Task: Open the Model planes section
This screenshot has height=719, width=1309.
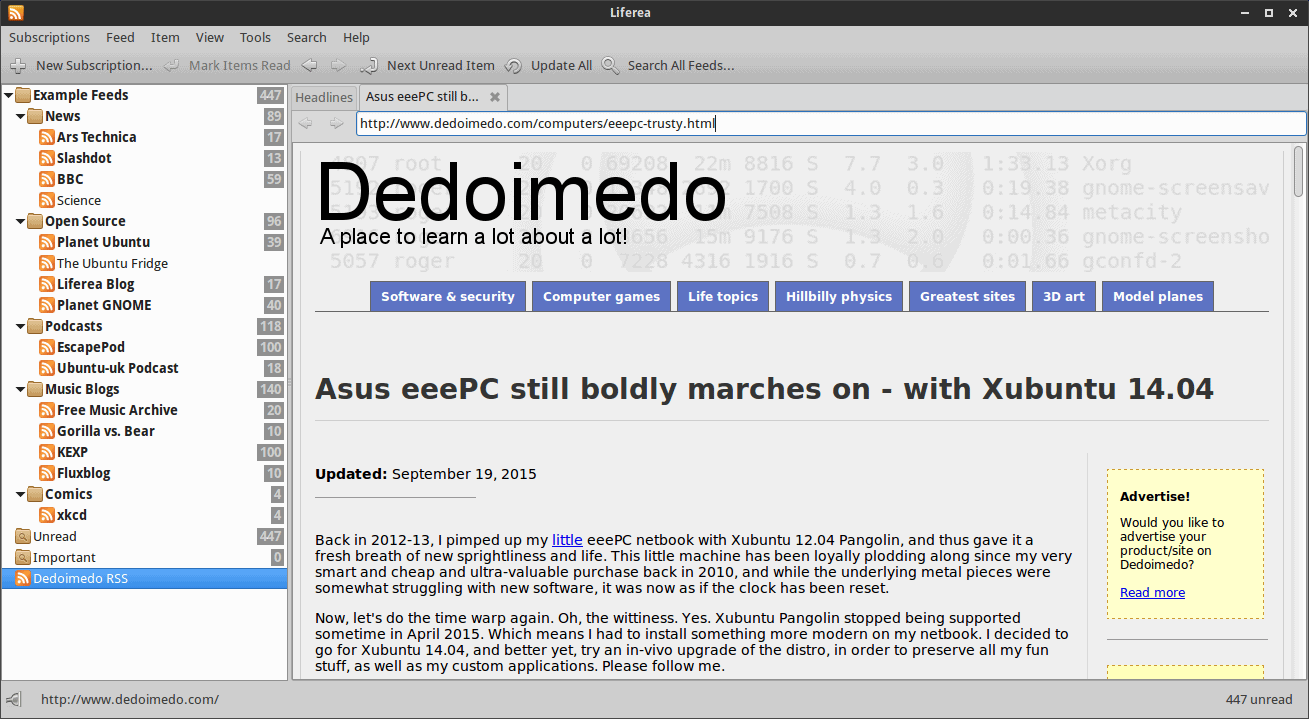Action: pos(1158,296)
